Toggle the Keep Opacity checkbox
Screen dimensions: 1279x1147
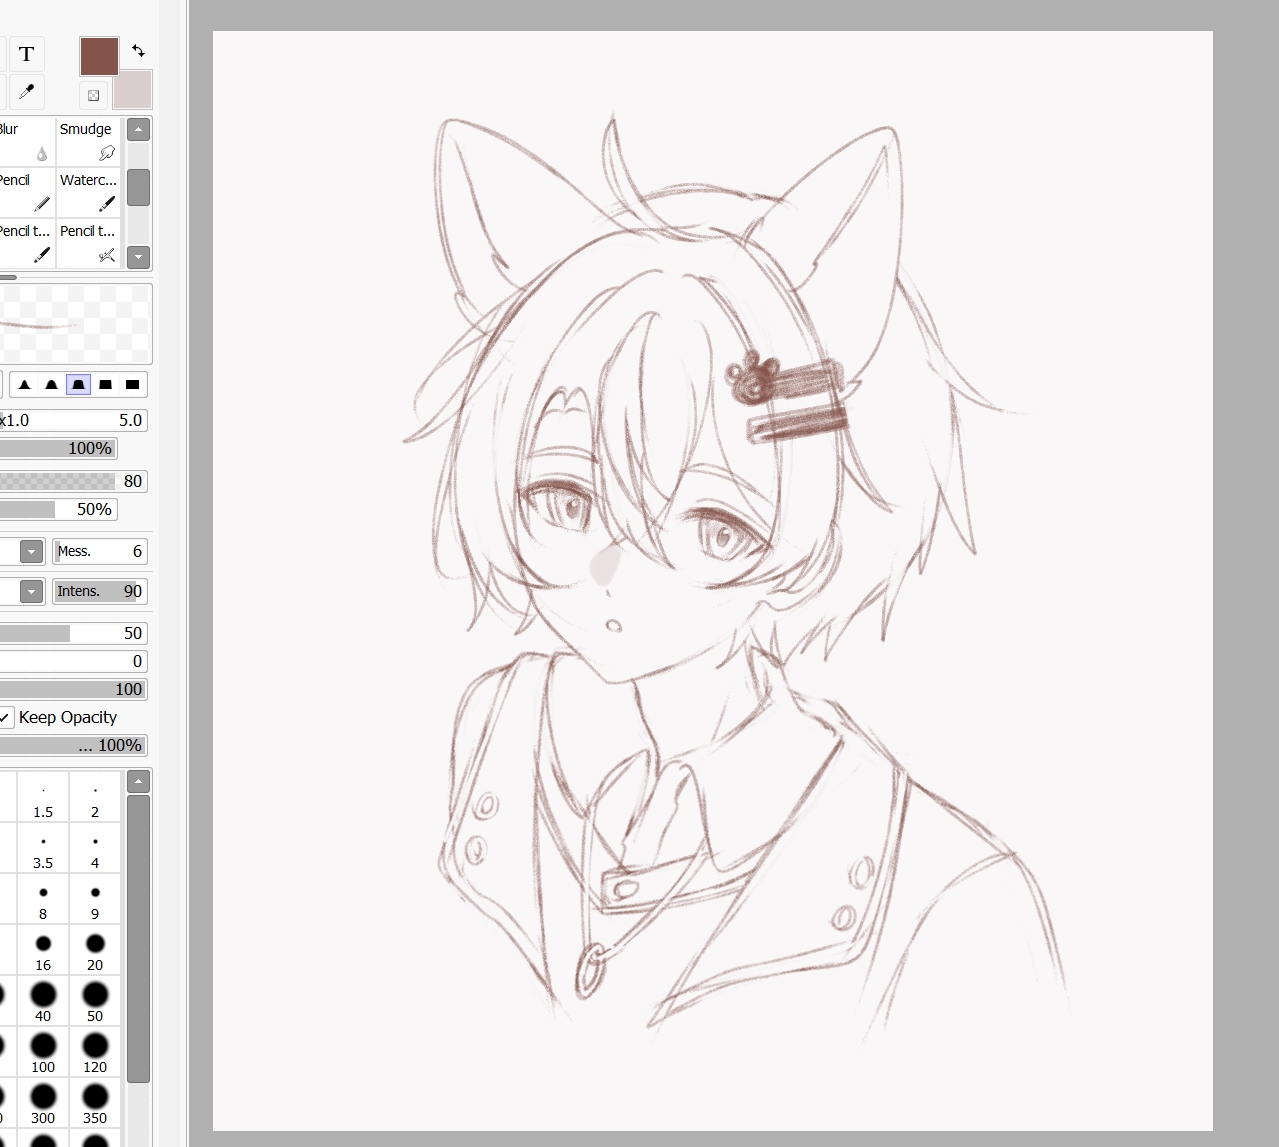point(6,718)
